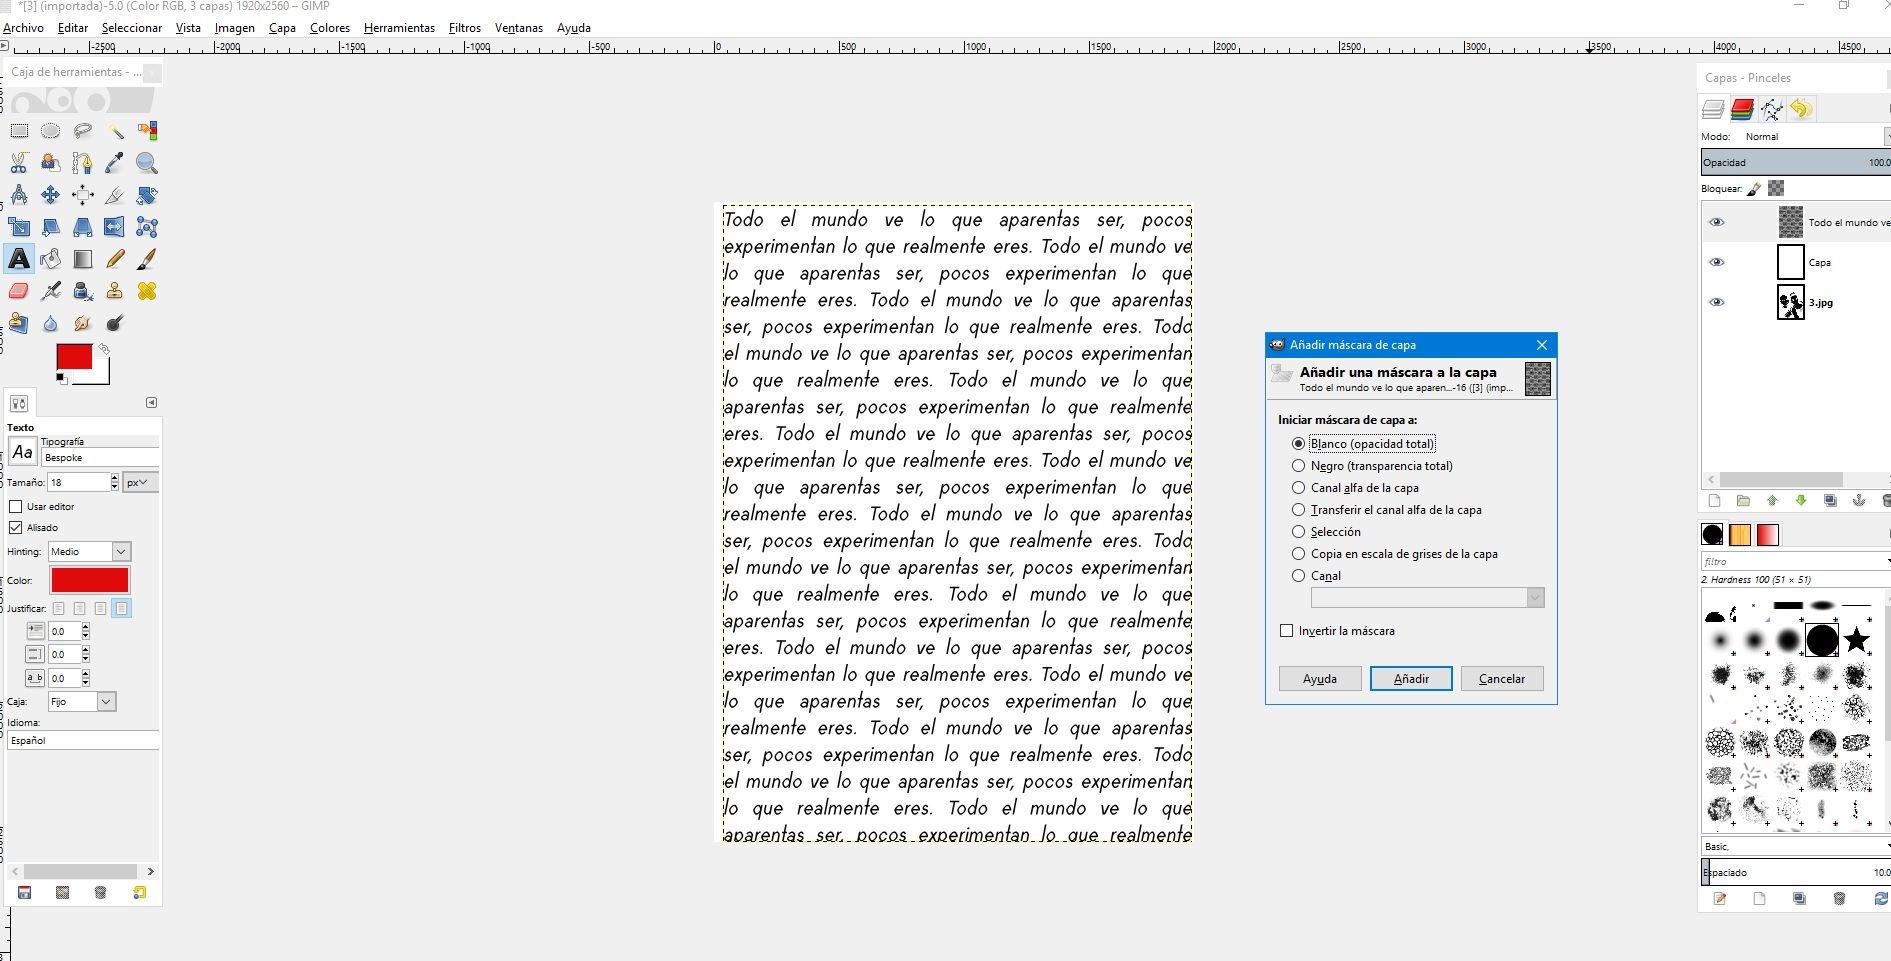Viewport: 1891px width, 961px height.
Task: Open the Colores menu
Action: click(330, 28)
